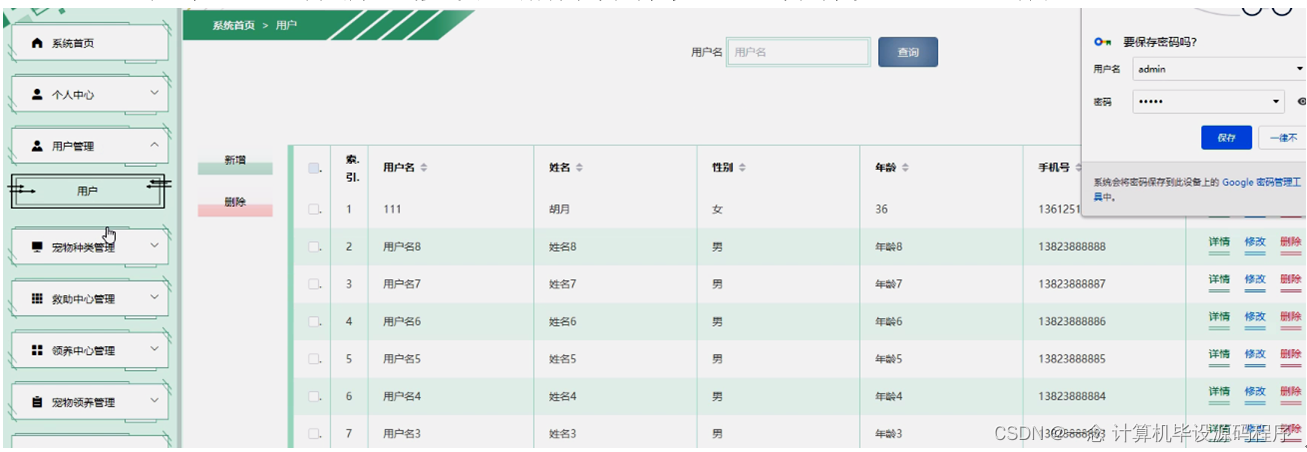
Task: Check the box for row 用户名3
Action: (x=313, y=434)
